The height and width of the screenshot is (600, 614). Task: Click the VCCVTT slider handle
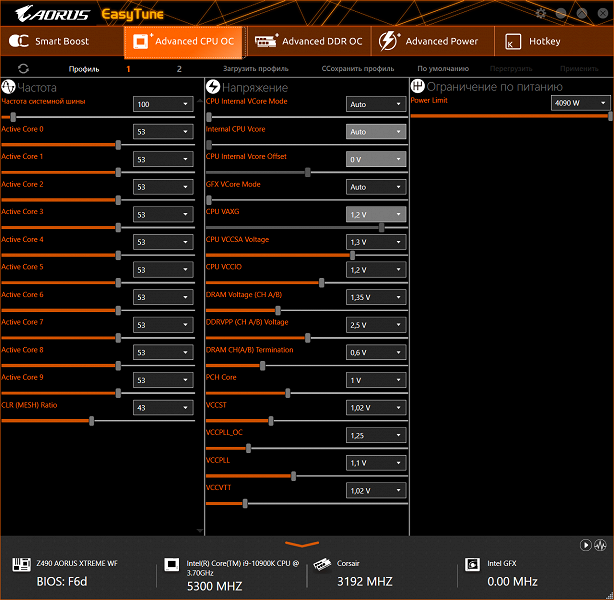[245, 504]
